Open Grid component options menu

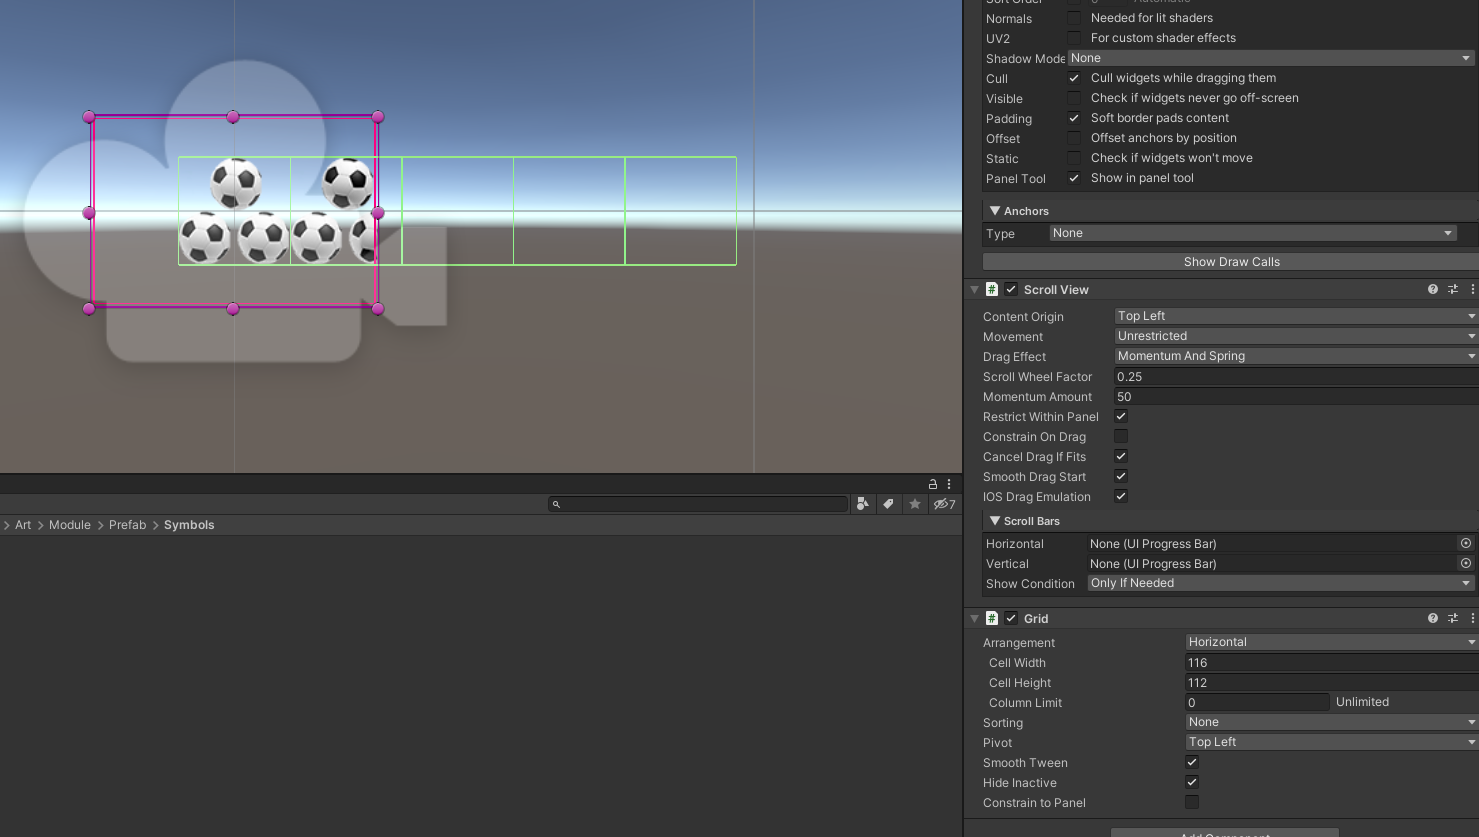point(1472,618)
